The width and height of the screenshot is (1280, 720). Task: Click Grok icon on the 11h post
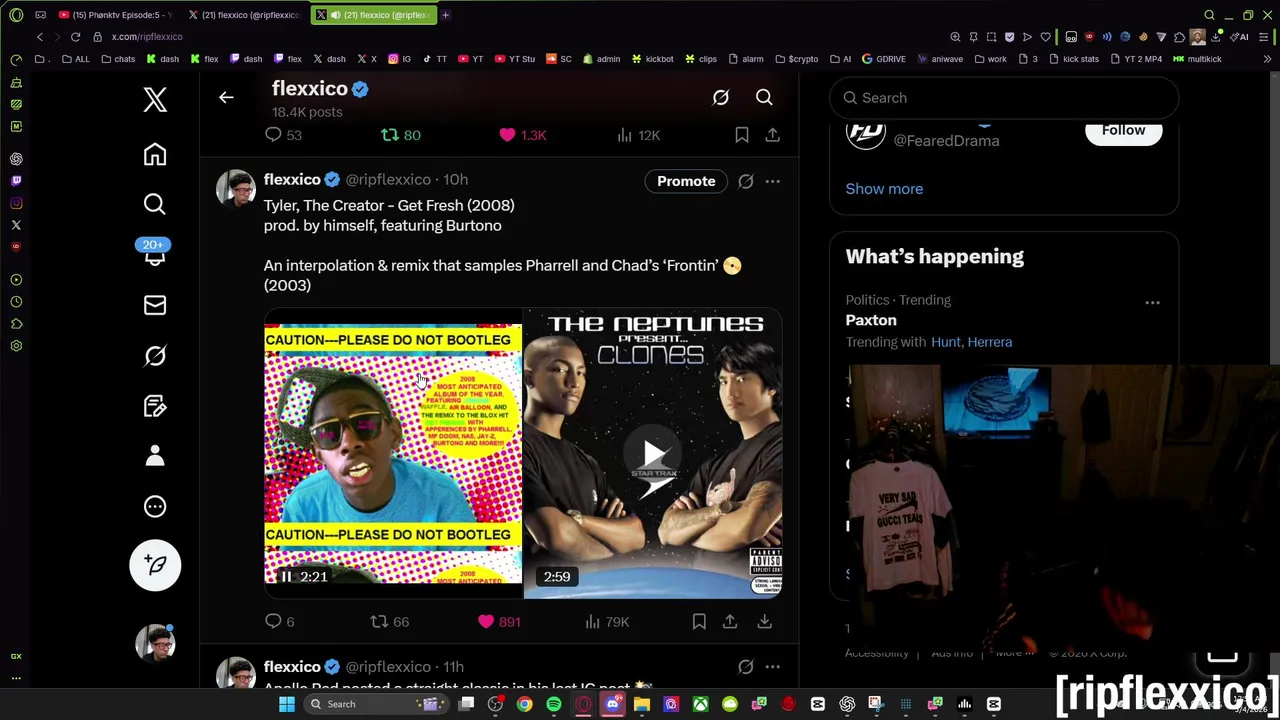tap(746, 667)
